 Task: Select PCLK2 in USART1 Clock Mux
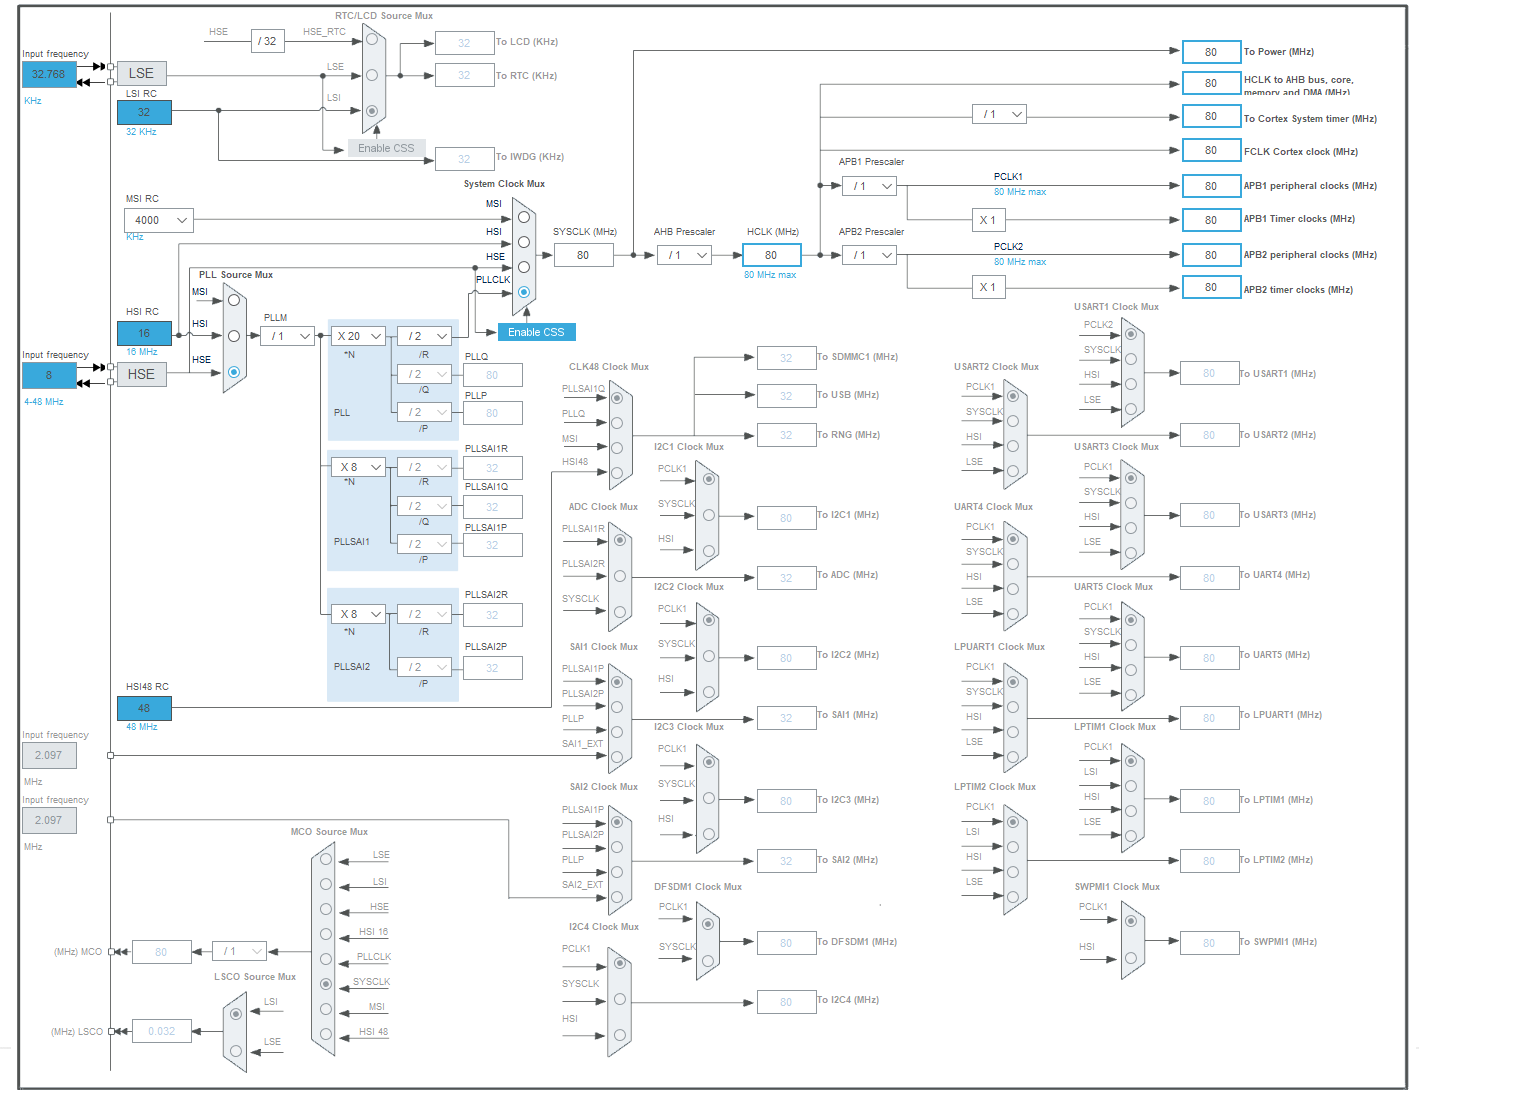[x=1131, y=334]
